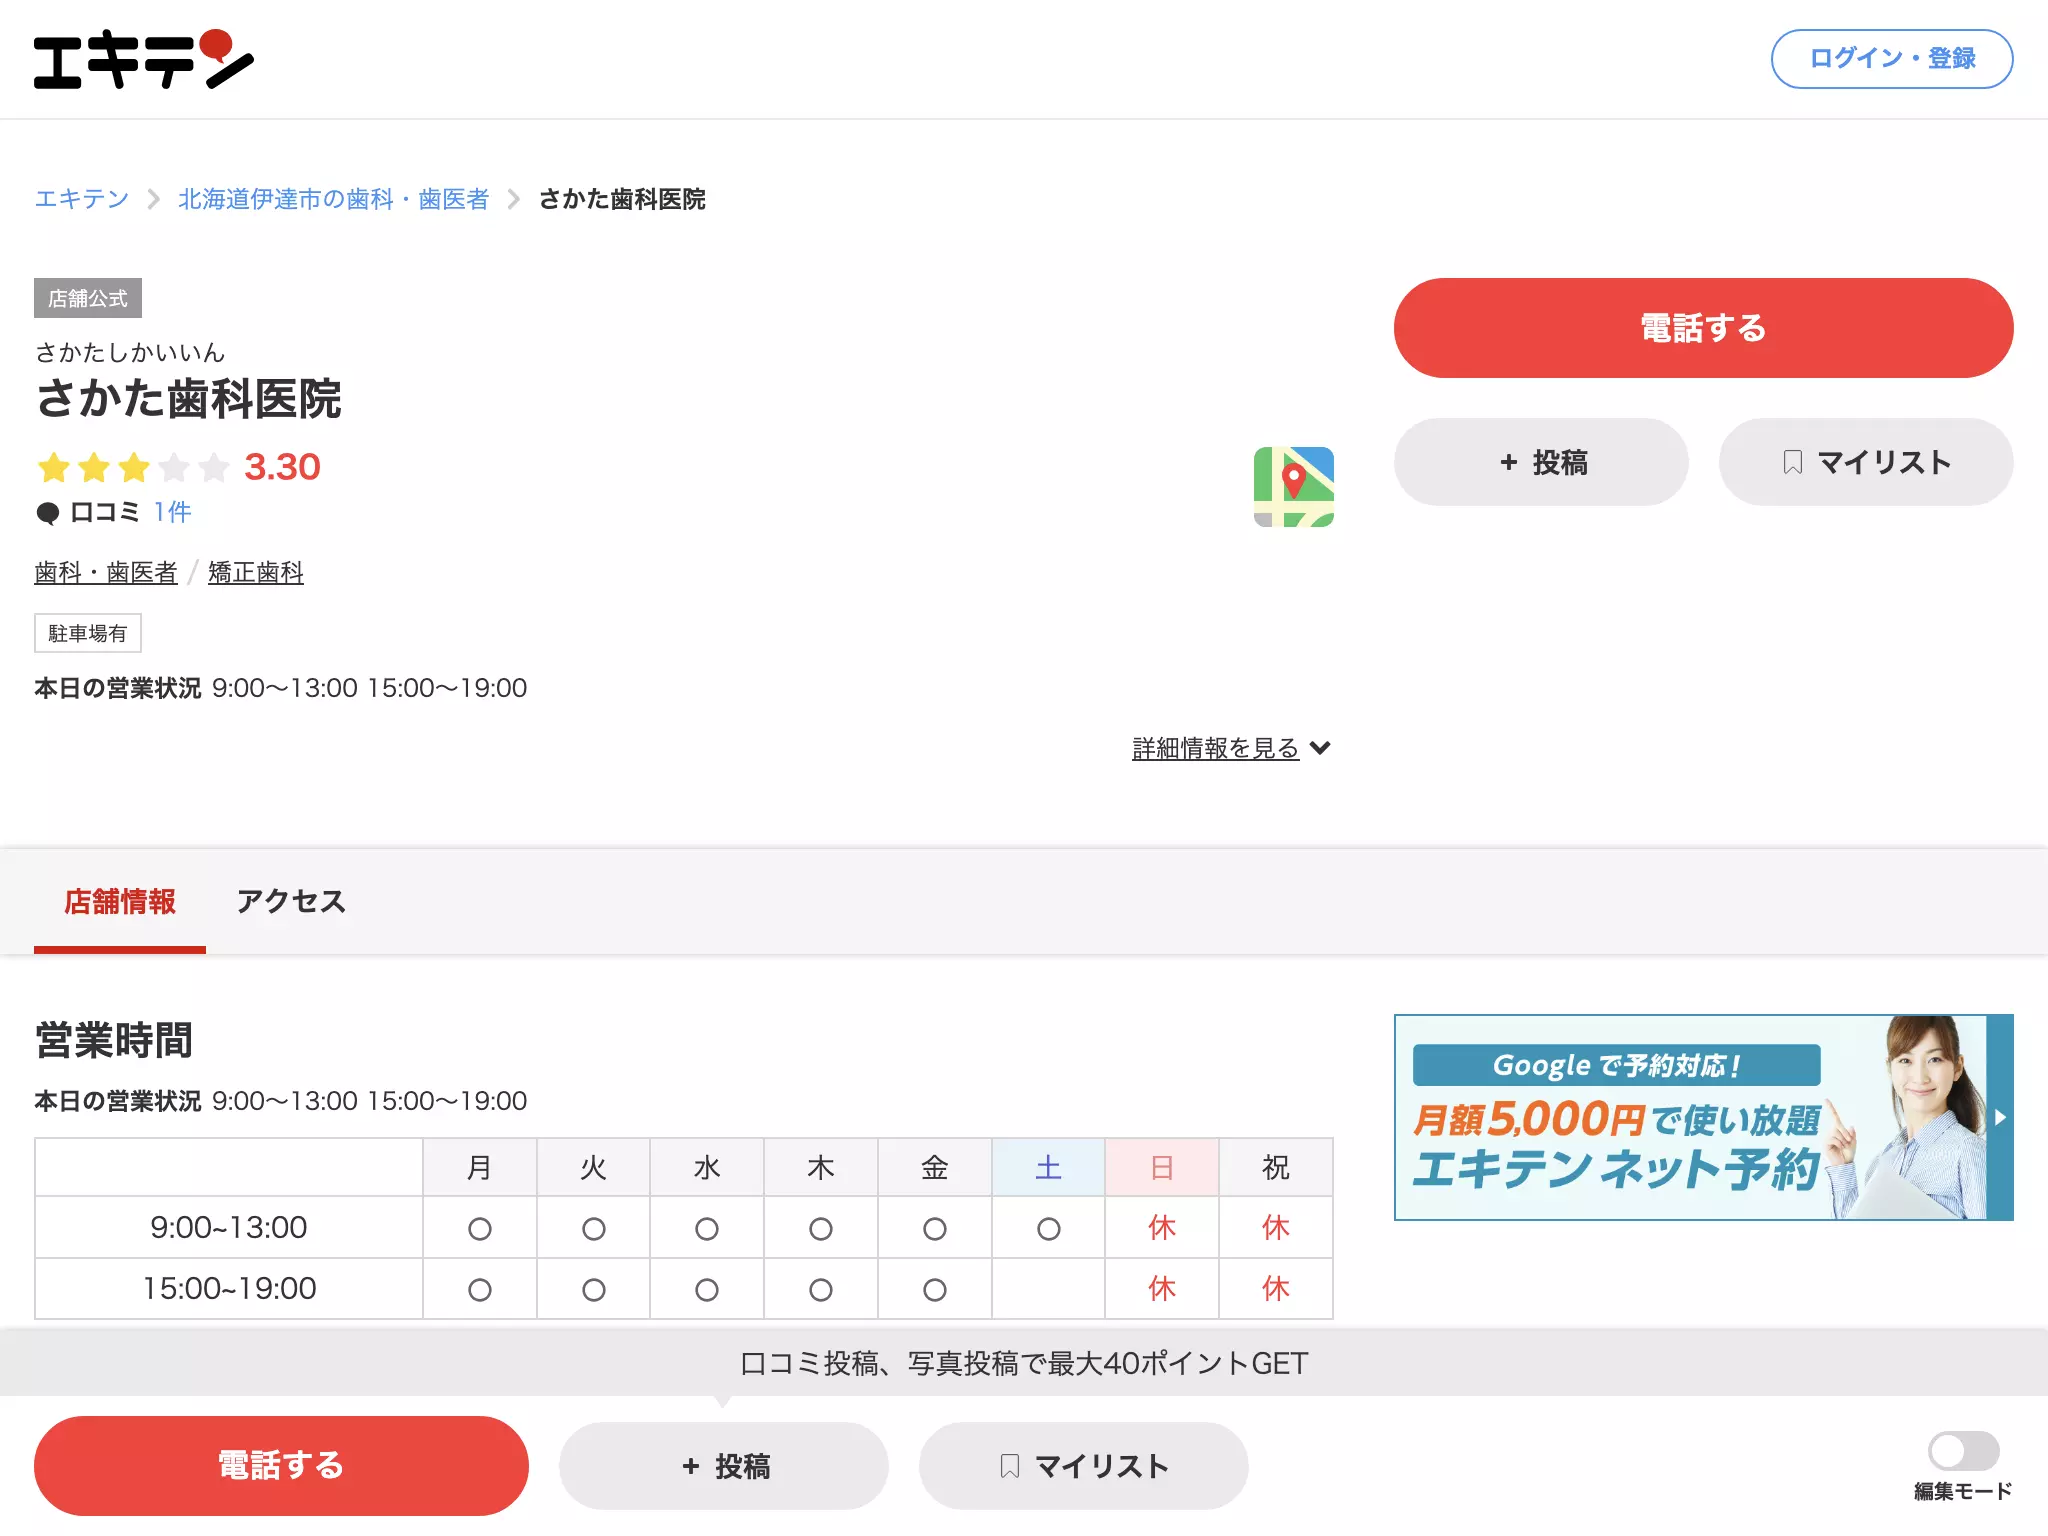The image size is (2048, 1536).
Task: Open the Ekiten logo home link
Action: [x=144, y=60]
